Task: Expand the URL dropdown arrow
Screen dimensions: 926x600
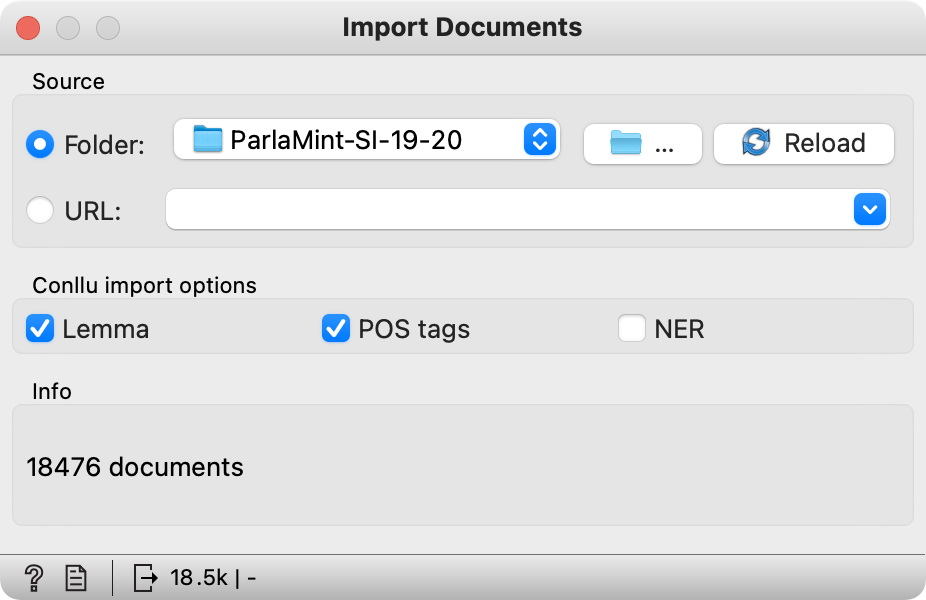Action: coord(869,209)
